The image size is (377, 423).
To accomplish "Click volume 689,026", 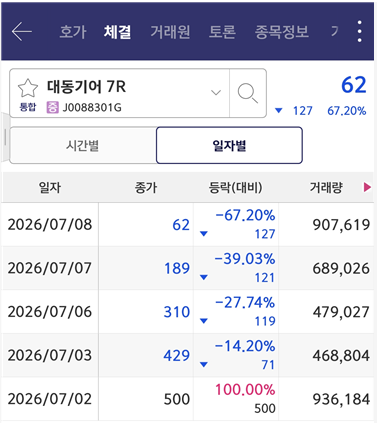I will coord(341,269).
